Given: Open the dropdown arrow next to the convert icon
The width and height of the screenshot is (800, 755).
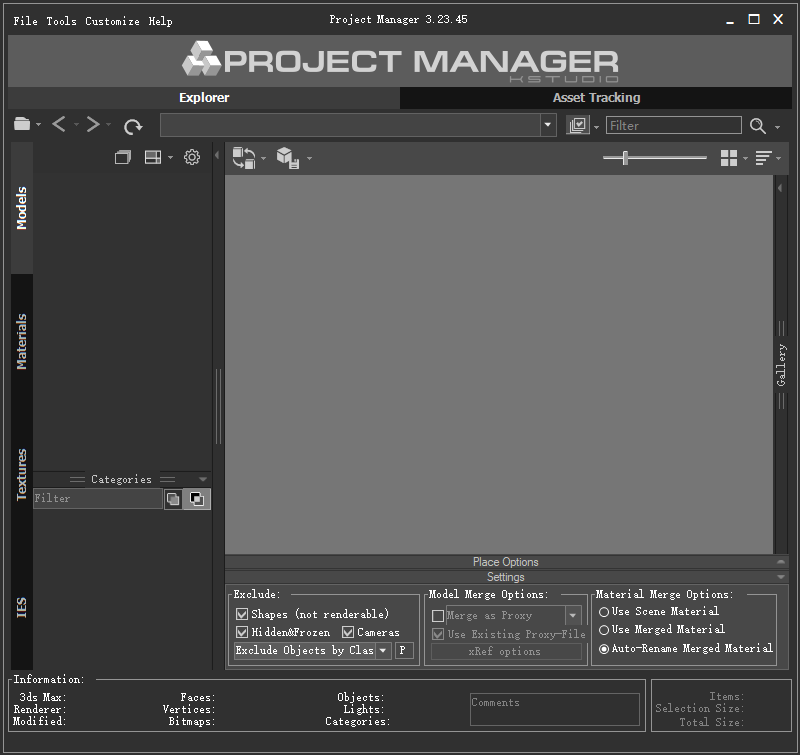Looking at the screenshot, I should tap(263, 159).
